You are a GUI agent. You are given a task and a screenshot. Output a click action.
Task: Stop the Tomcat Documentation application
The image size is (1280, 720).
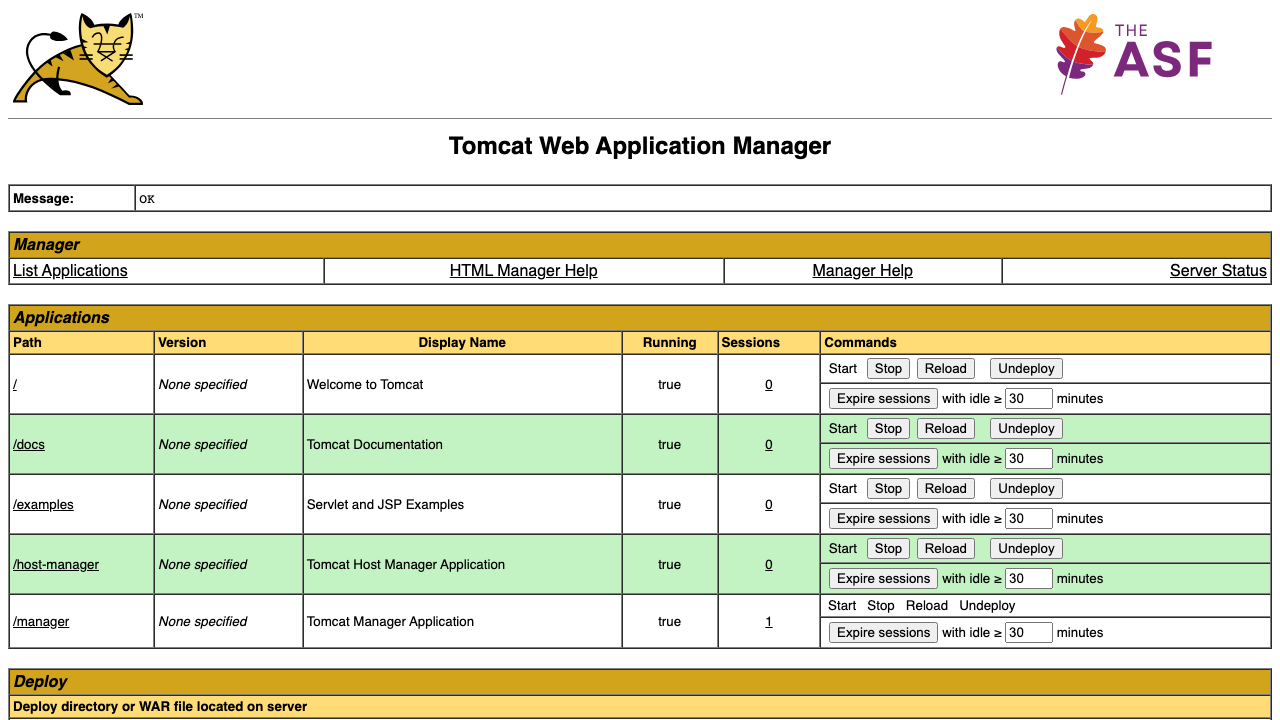coord(888,429)
